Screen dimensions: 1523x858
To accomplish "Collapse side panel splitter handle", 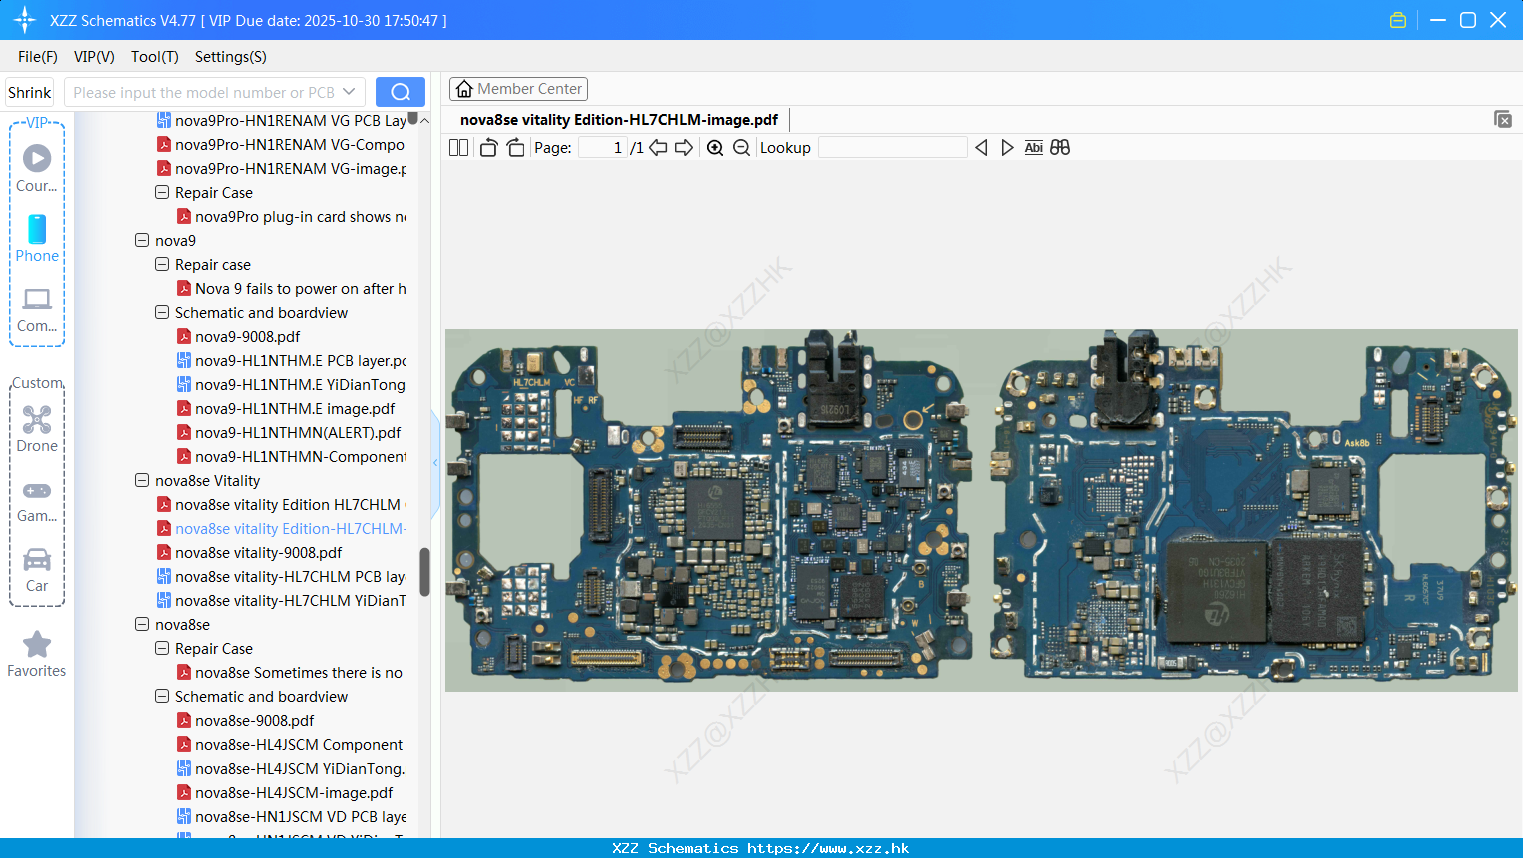I will pos(435,463).
